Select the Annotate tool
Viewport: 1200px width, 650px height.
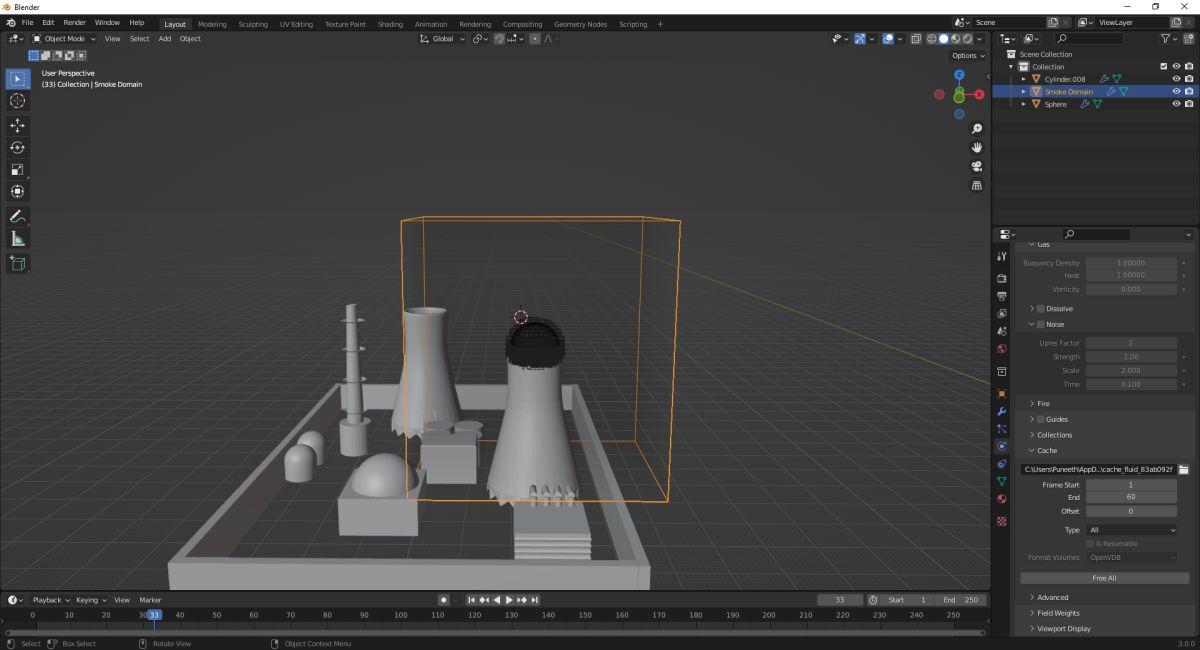pos(18,216)
